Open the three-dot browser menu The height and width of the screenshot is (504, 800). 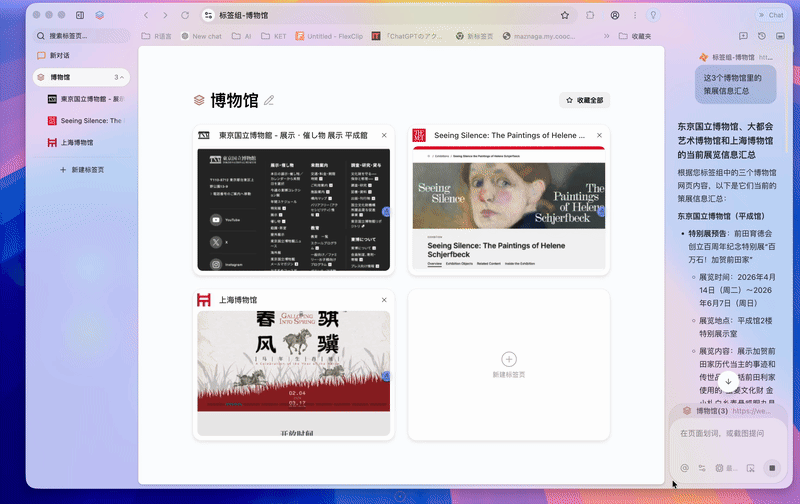point(635,15)
